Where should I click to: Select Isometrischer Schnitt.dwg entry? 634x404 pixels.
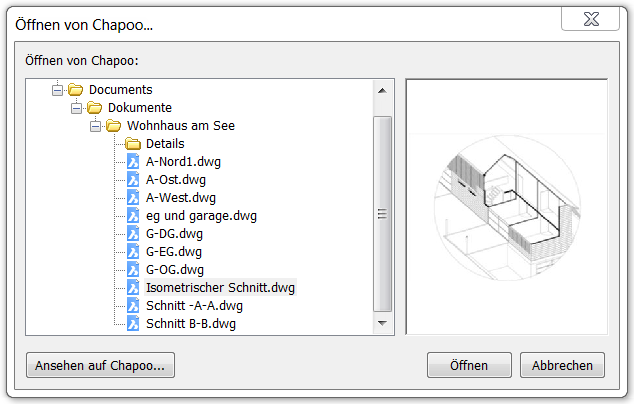pyautogui.click(x=220, y=288)
